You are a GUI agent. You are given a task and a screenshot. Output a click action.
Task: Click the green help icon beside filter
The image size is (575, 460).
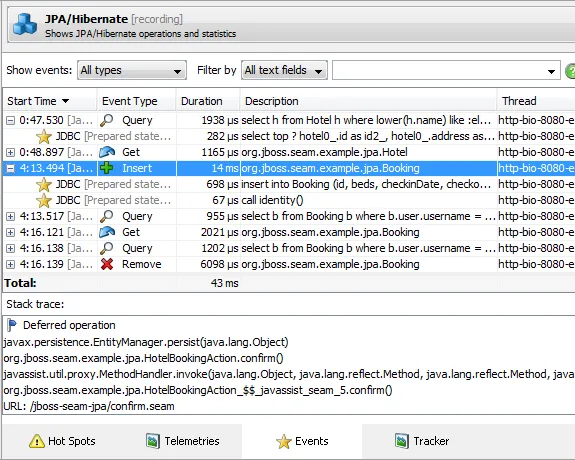click(x=570, y=71)
